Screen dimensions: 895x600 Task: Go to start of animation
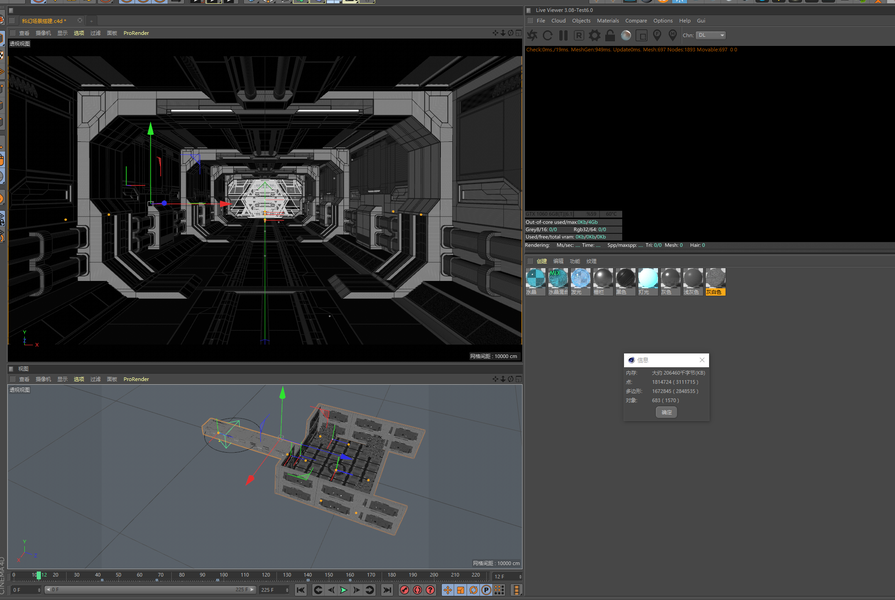coord(301,590)
